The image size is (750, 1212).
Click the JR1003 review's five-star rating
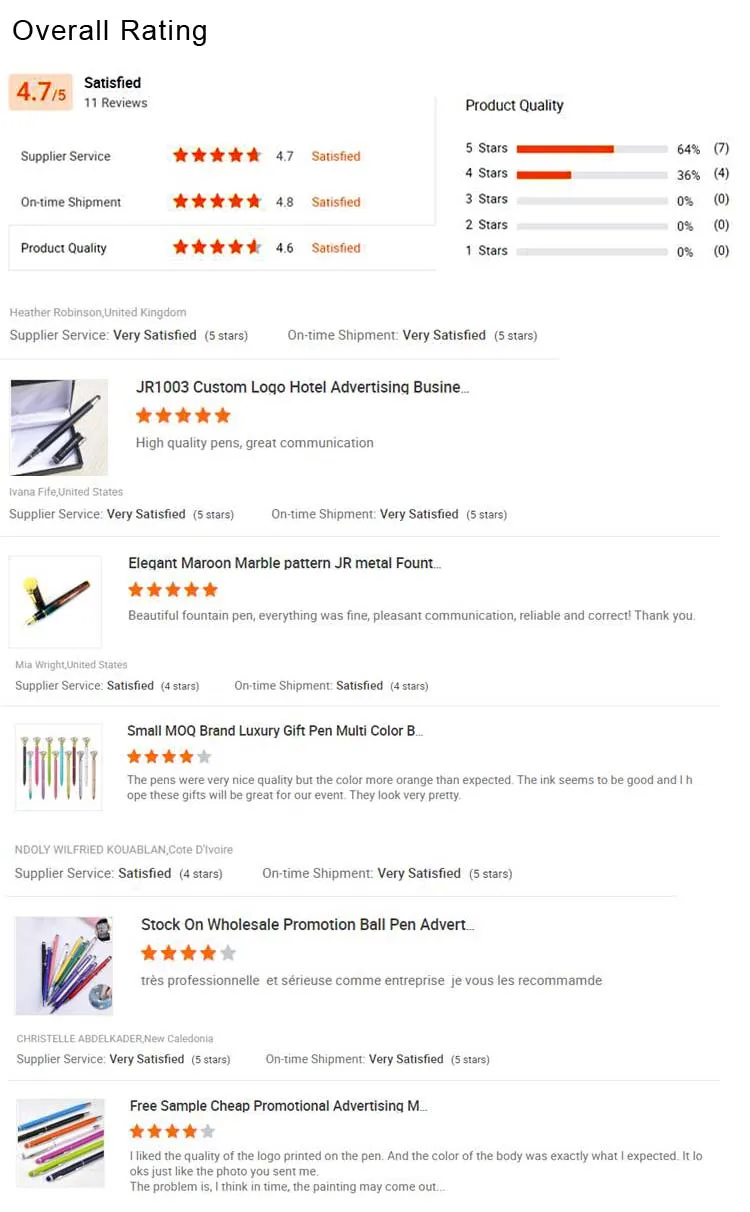click(x=183, y=415)
